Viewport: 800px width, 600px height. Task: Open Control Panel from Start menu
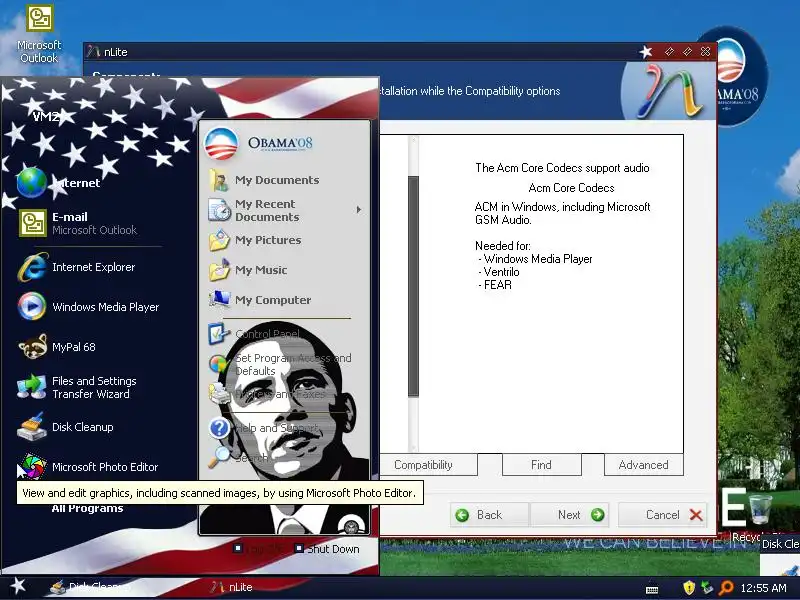click(x=254, y=334)
